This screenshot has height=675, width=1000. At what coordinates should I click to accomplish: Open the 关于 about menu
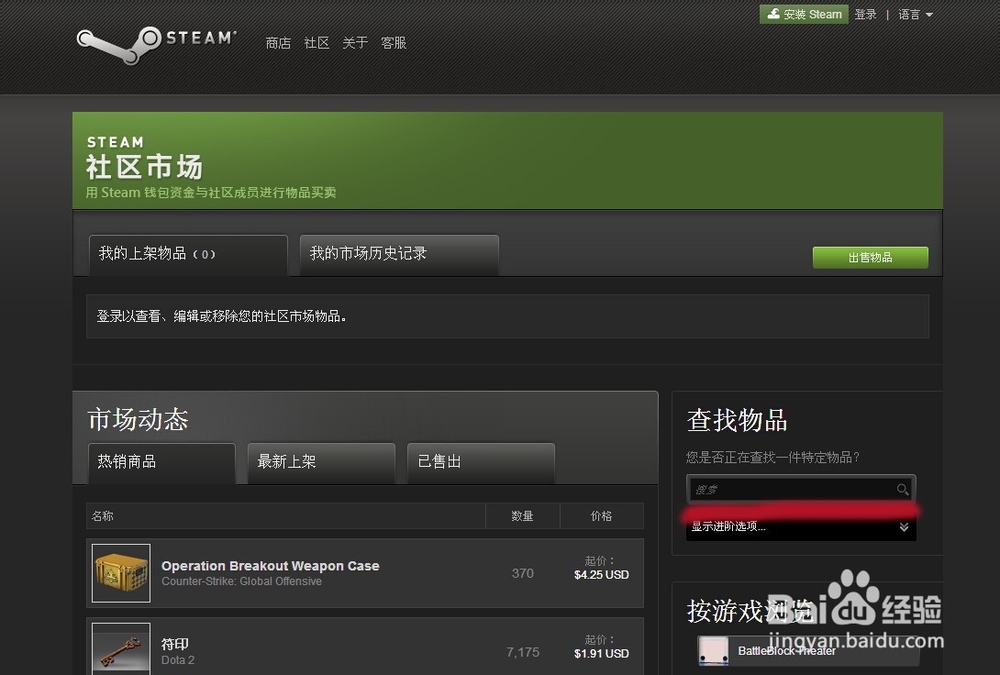pos(355,43)
